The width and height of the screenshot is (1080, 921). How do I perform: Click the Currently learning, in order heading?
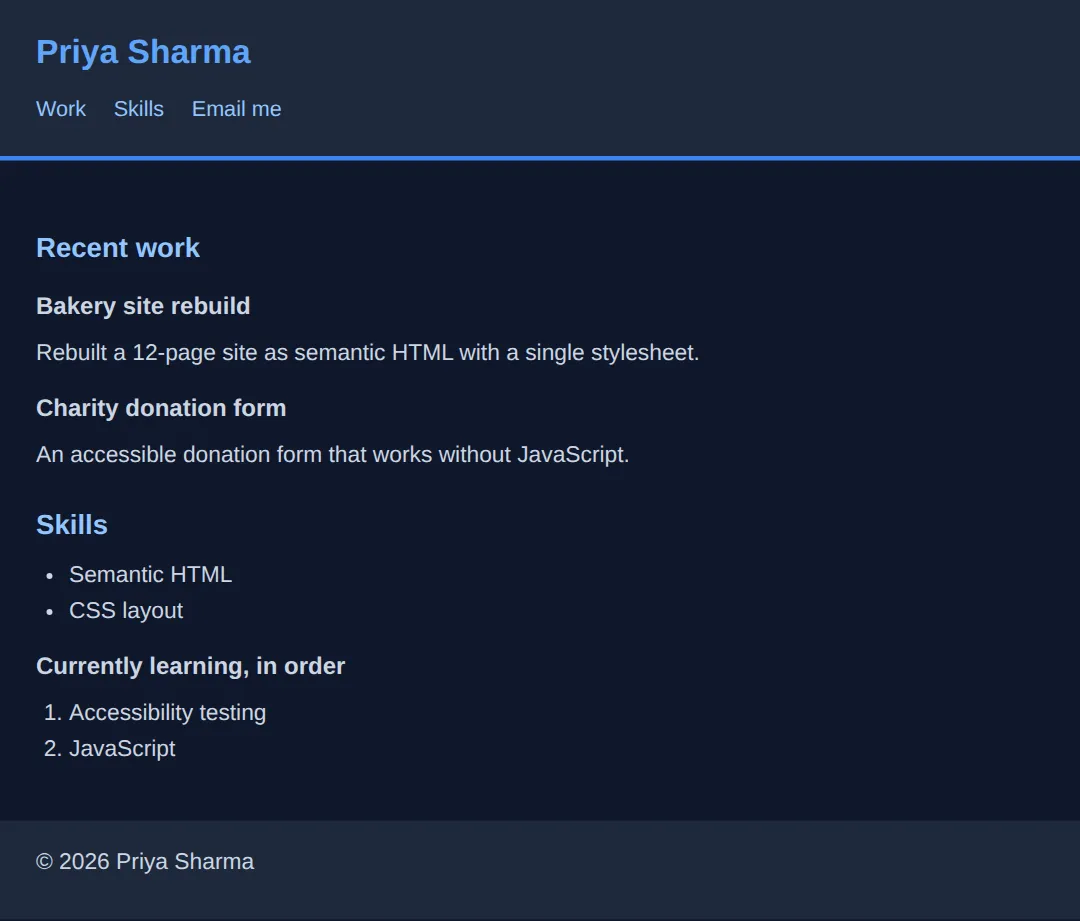191,666
